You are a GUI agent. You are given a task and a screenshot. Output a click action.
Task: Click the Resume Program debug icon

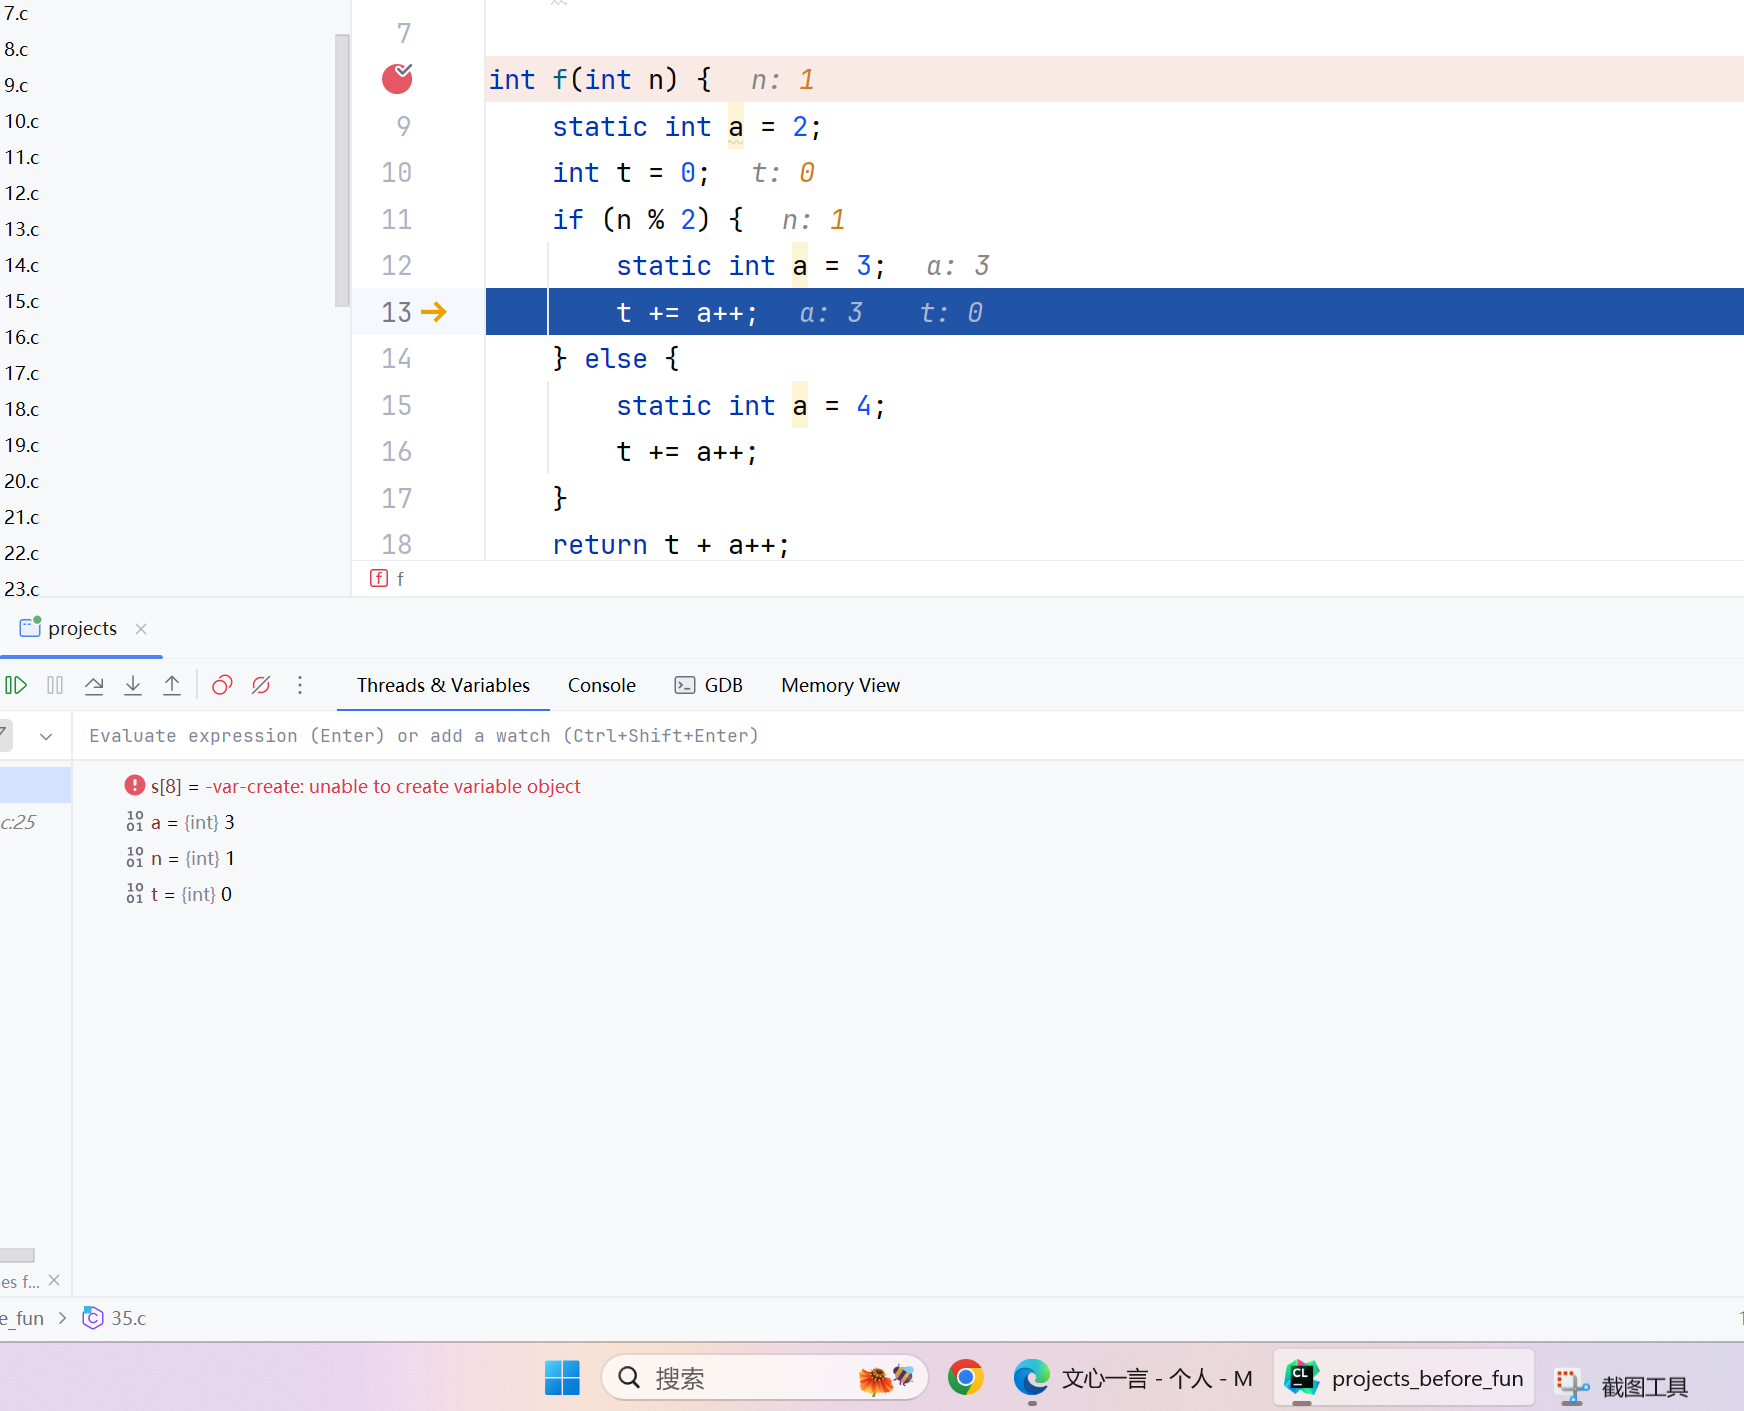coord(16,685)
